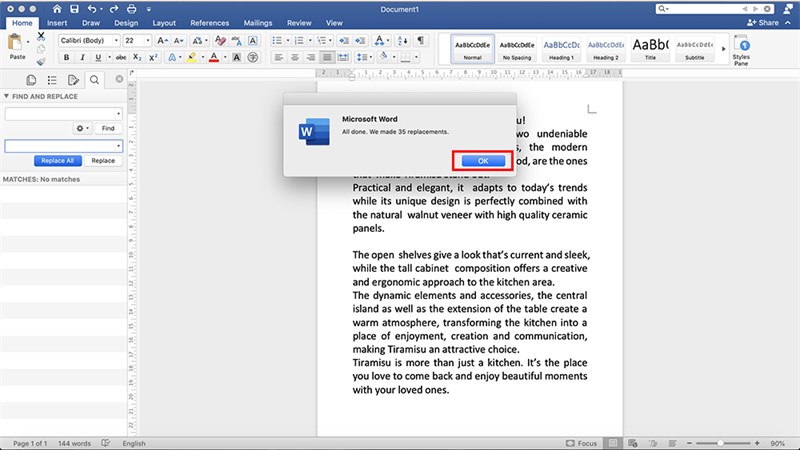Click the Superscript icon

click(153, 58)
